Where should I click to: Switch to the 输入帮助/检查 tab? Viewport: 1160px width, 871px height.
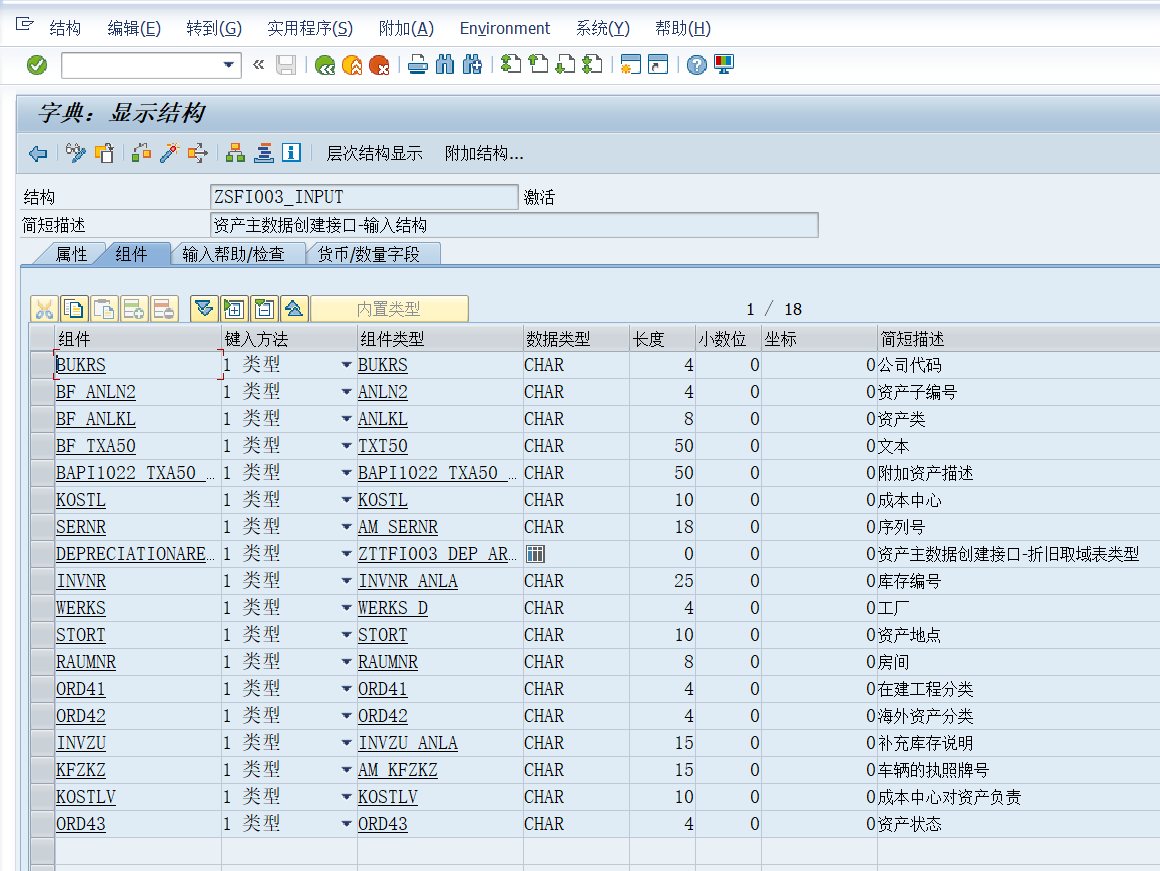(234, 255)
